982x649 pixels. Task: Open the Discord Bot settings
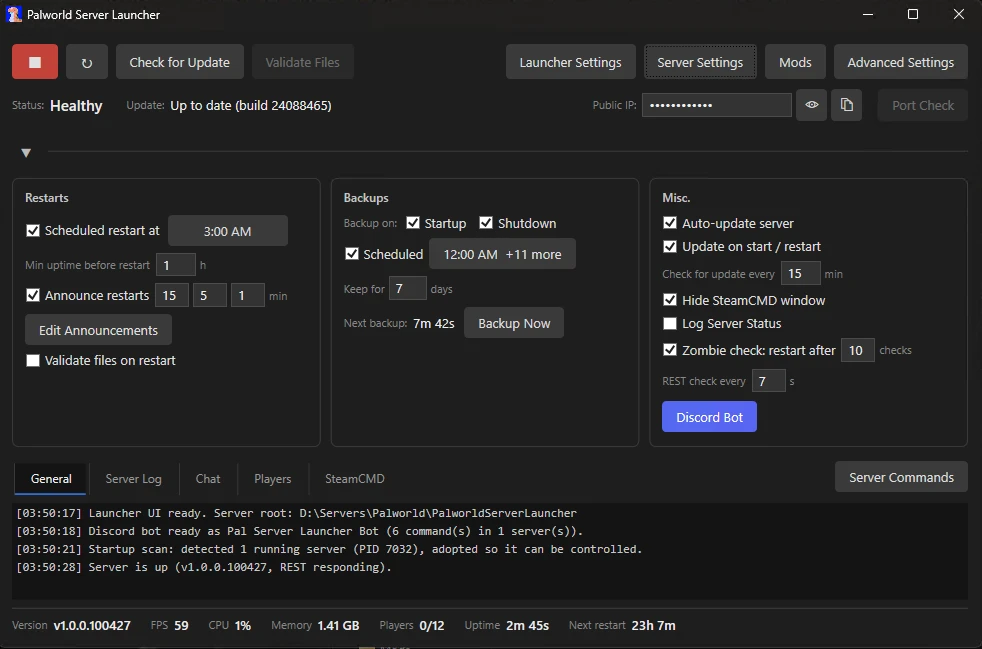[710, 417]
